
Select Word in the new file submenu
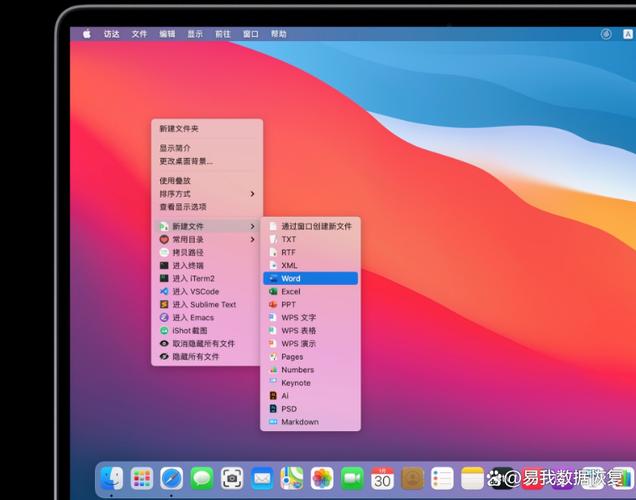291,279
